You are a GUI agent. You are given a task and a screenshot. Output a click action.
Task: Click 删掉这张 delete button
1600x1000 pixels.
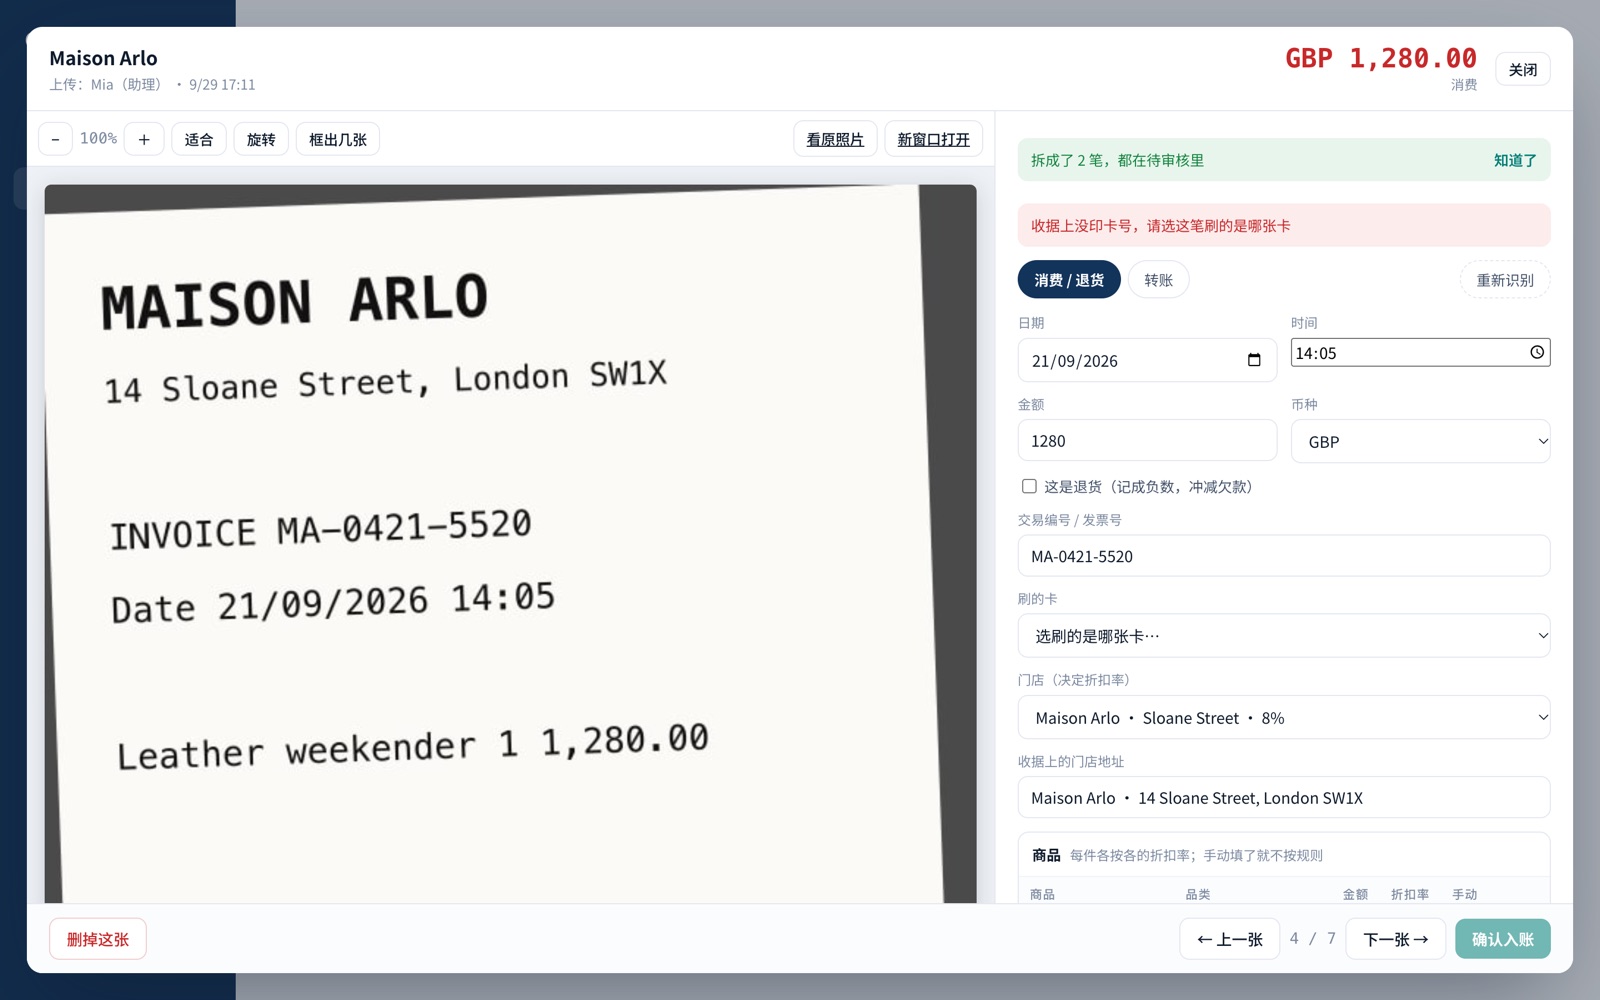(98, 939)
